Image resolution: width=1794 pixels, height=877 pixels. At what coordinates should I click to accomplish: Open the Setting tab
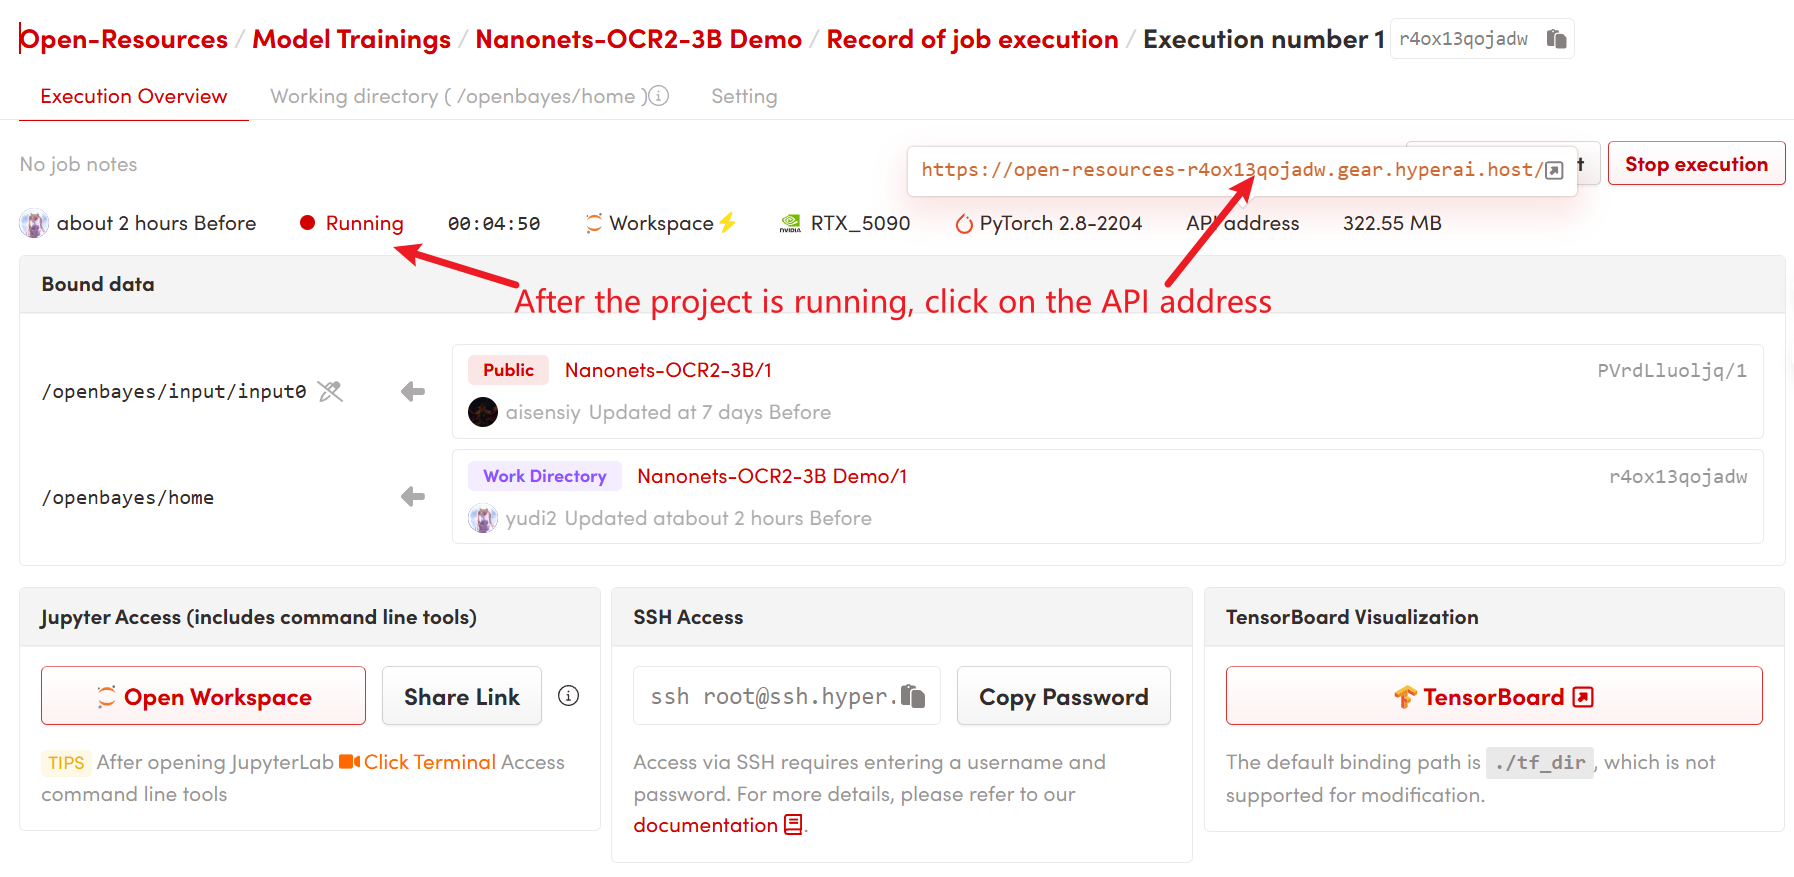[744, 96]
